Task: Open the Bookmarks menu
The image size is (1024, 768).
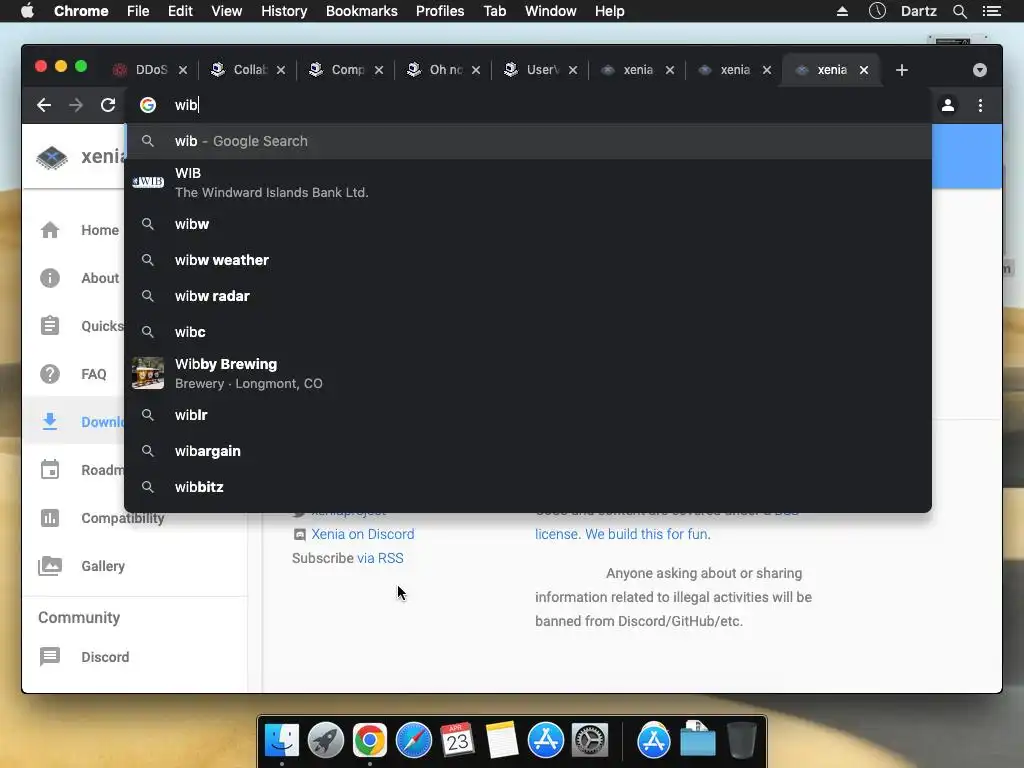Action: (x=362, y=11)
